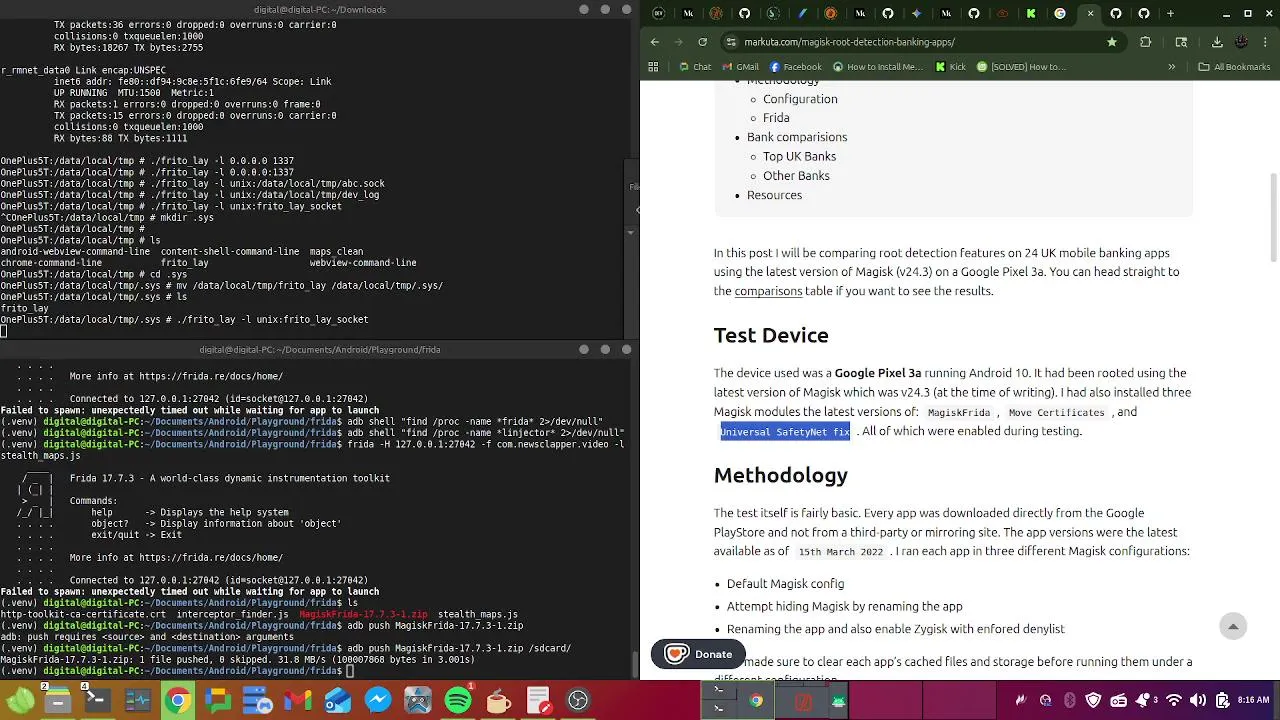Click Android app icon in taskbar

coord(838,701)
